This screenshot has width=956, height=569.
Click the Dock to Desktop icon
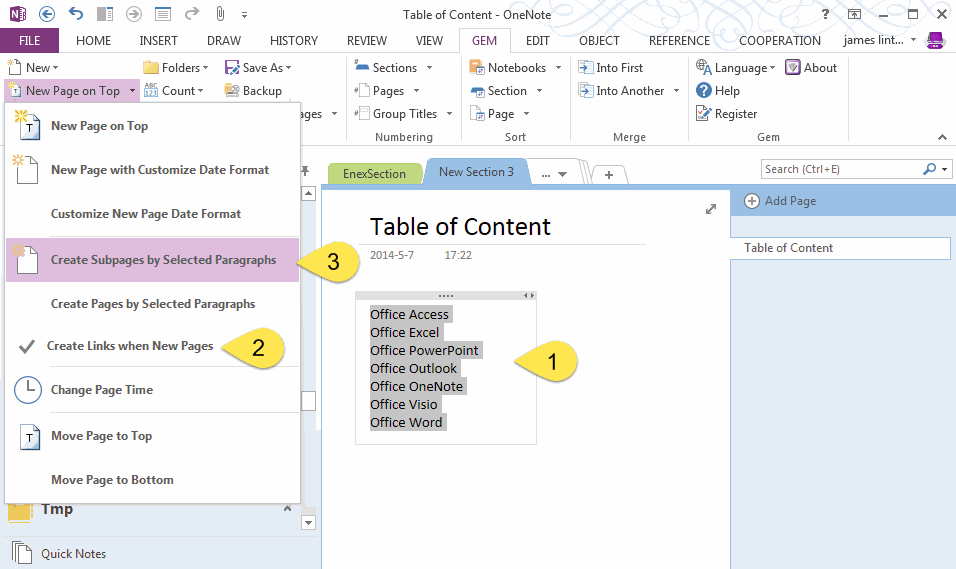[x=105, y=13]
